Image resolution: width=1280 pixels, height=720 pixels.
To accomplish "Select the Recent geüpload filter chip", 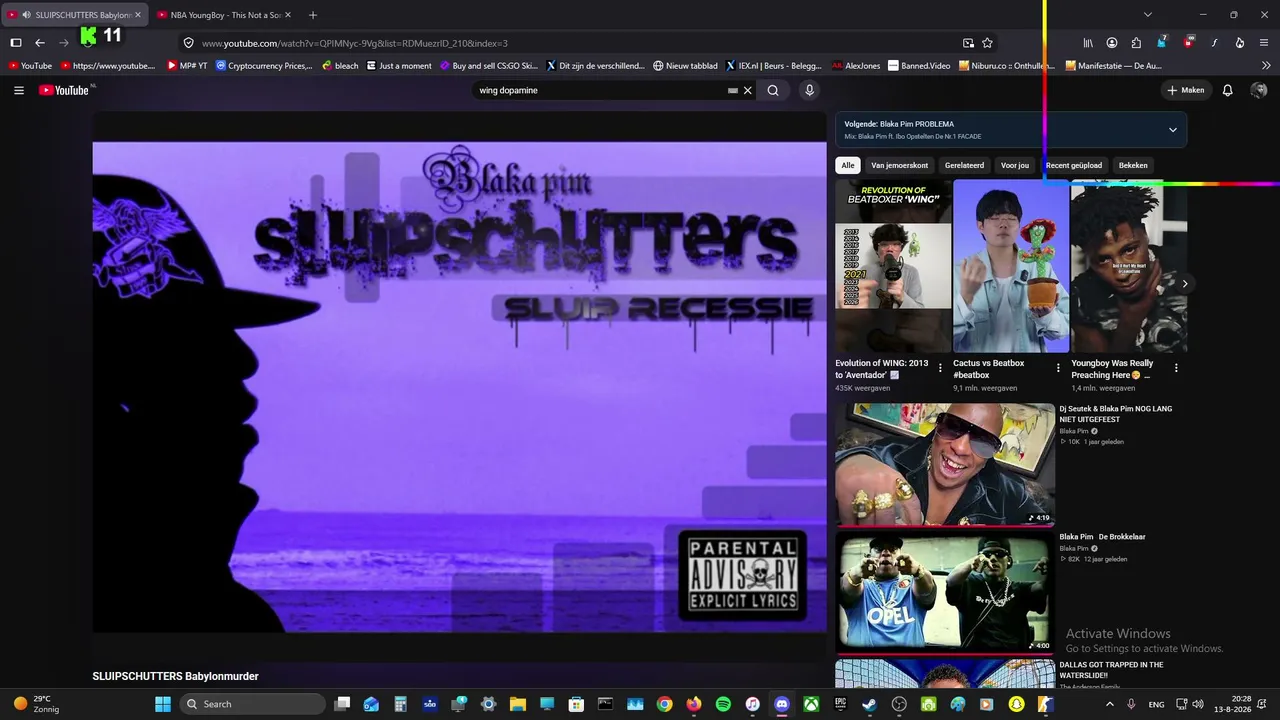I will coord(1074,165).
